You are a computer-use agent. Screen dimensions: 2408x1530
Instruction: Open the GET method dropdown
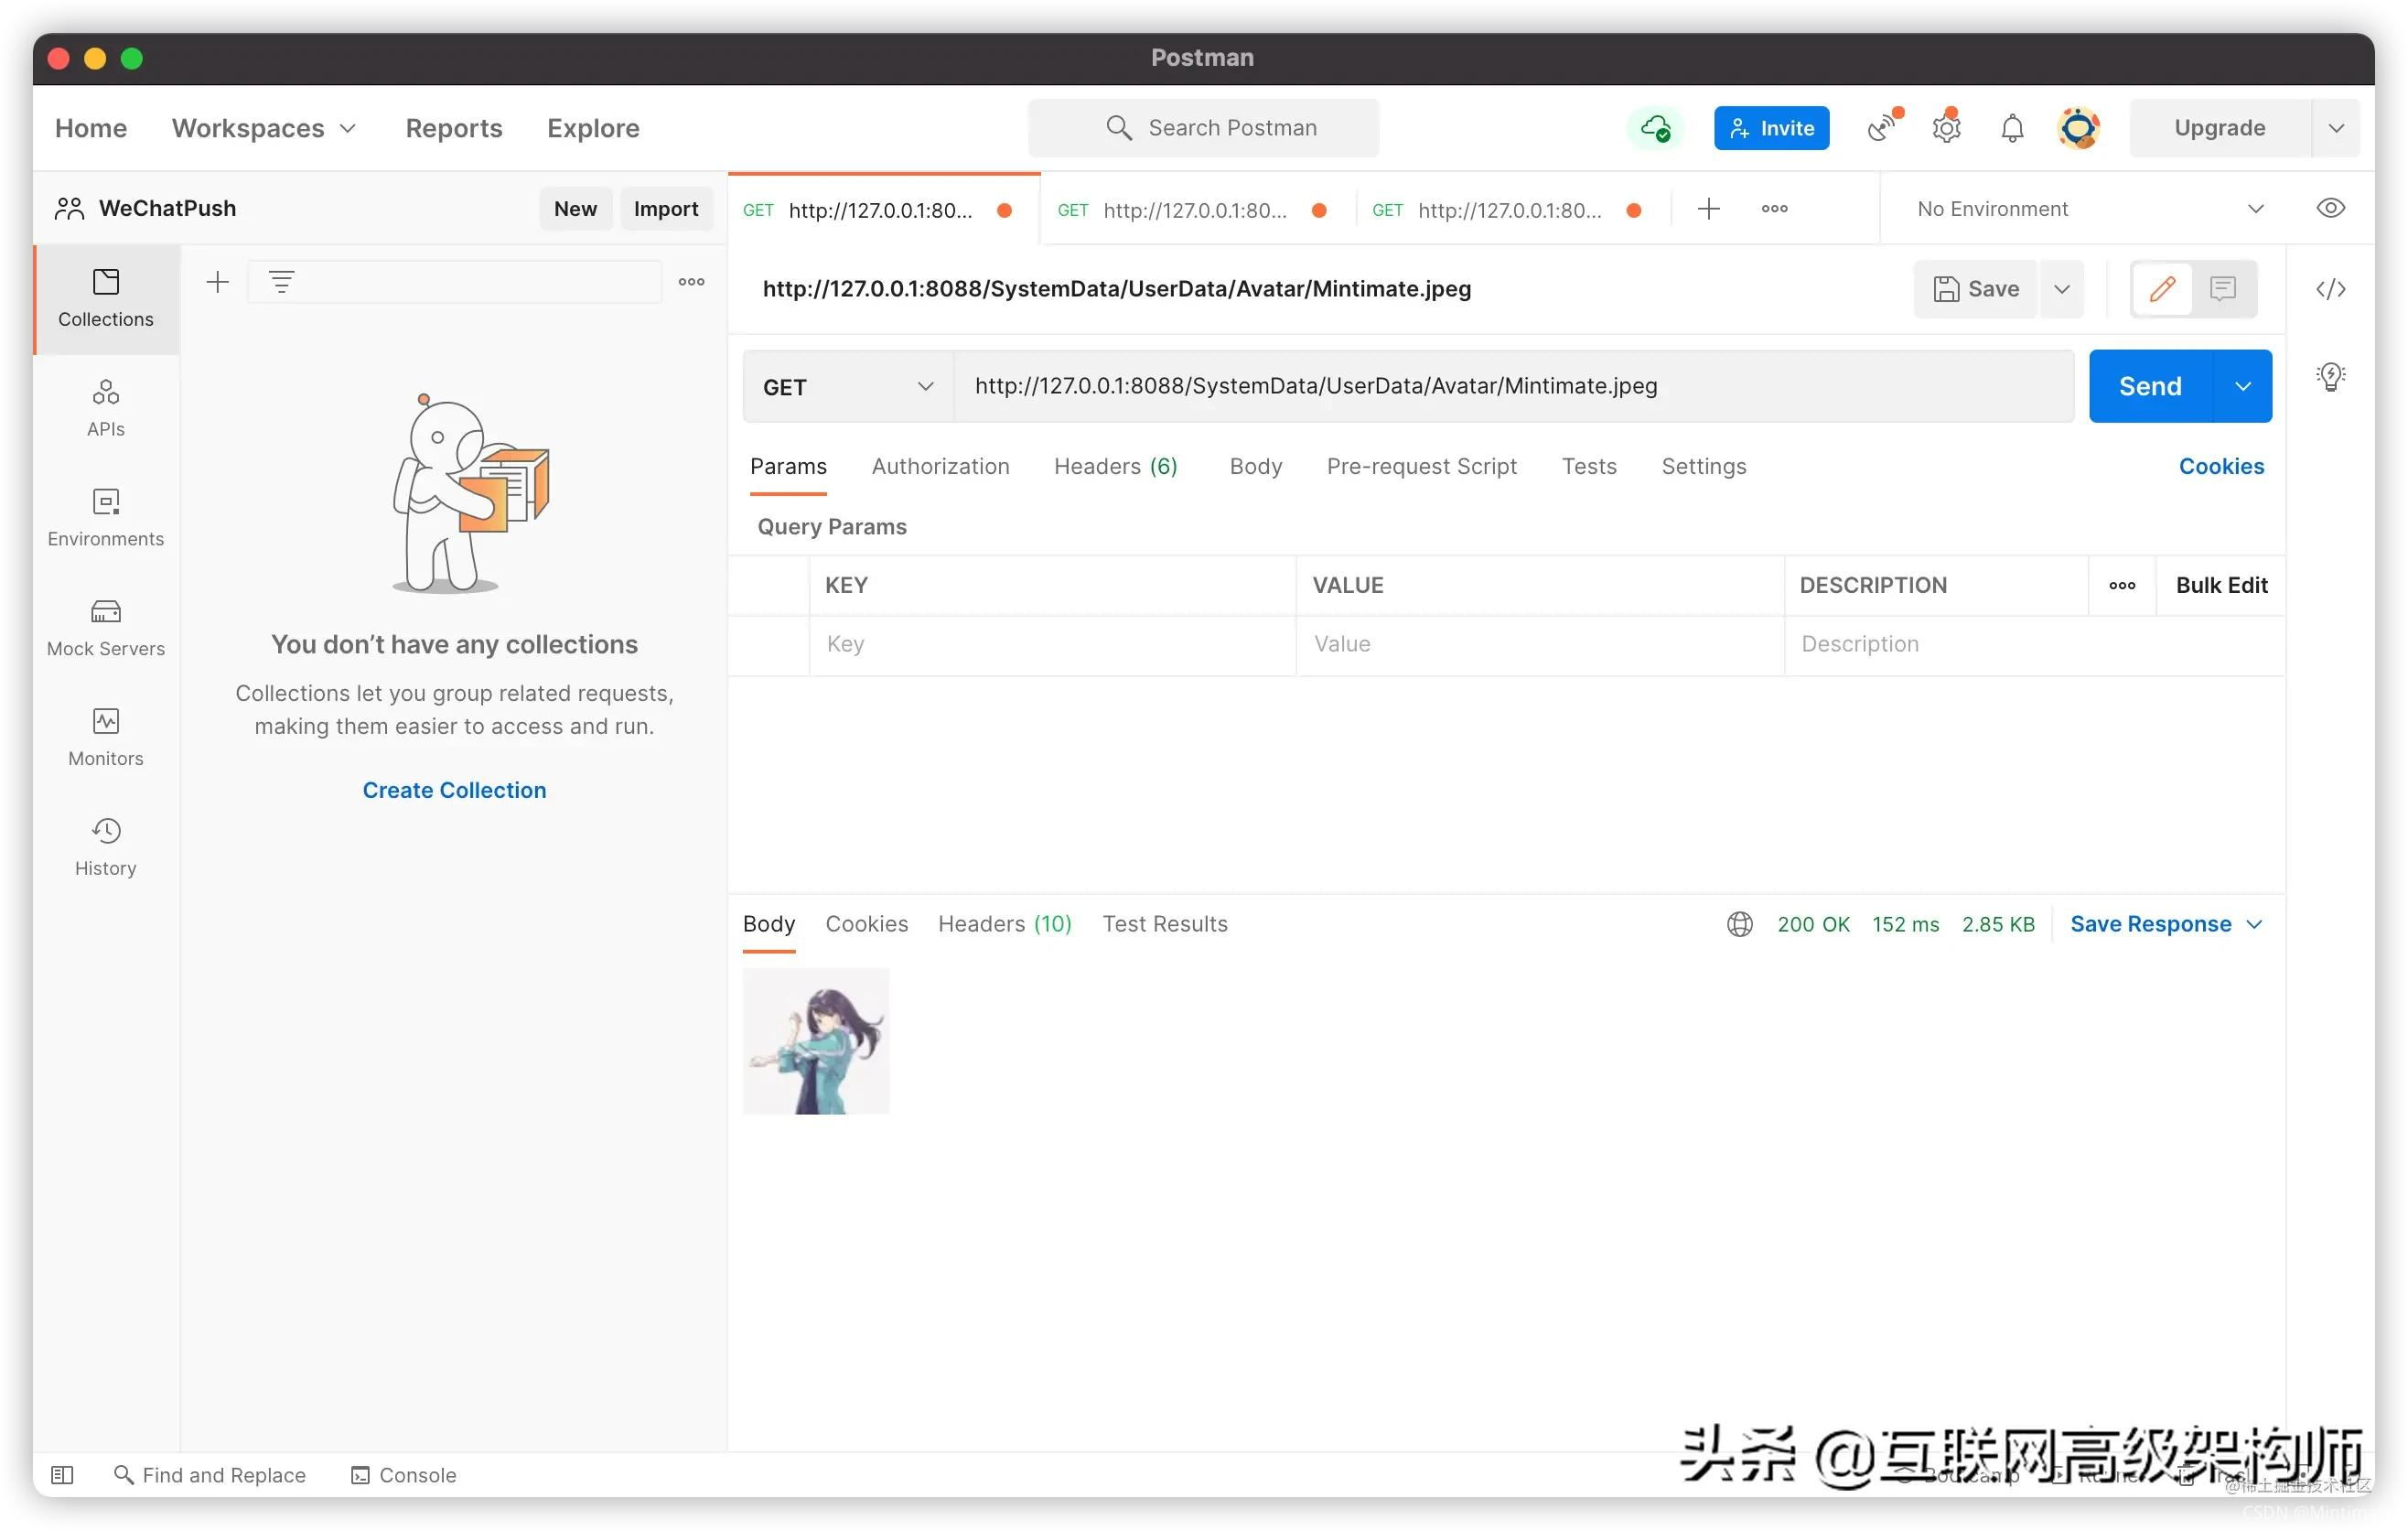(x=848, y=387)
